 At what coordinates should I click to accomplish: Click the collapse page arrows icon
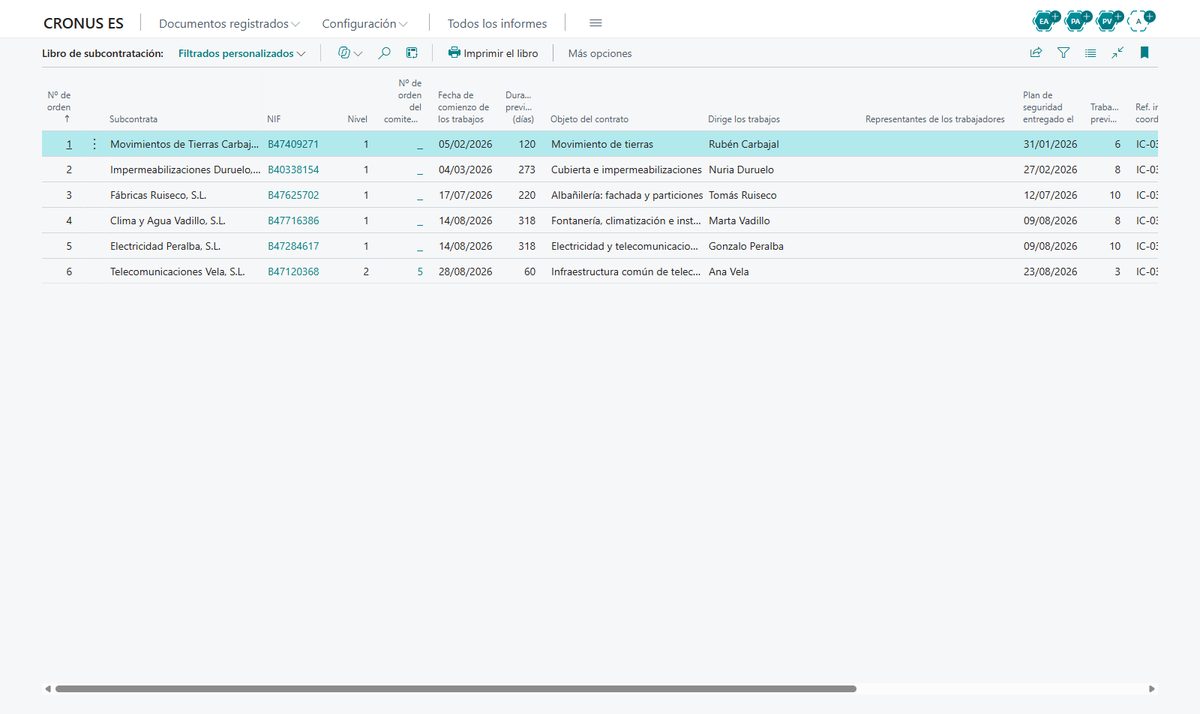tap(1118, 53)
